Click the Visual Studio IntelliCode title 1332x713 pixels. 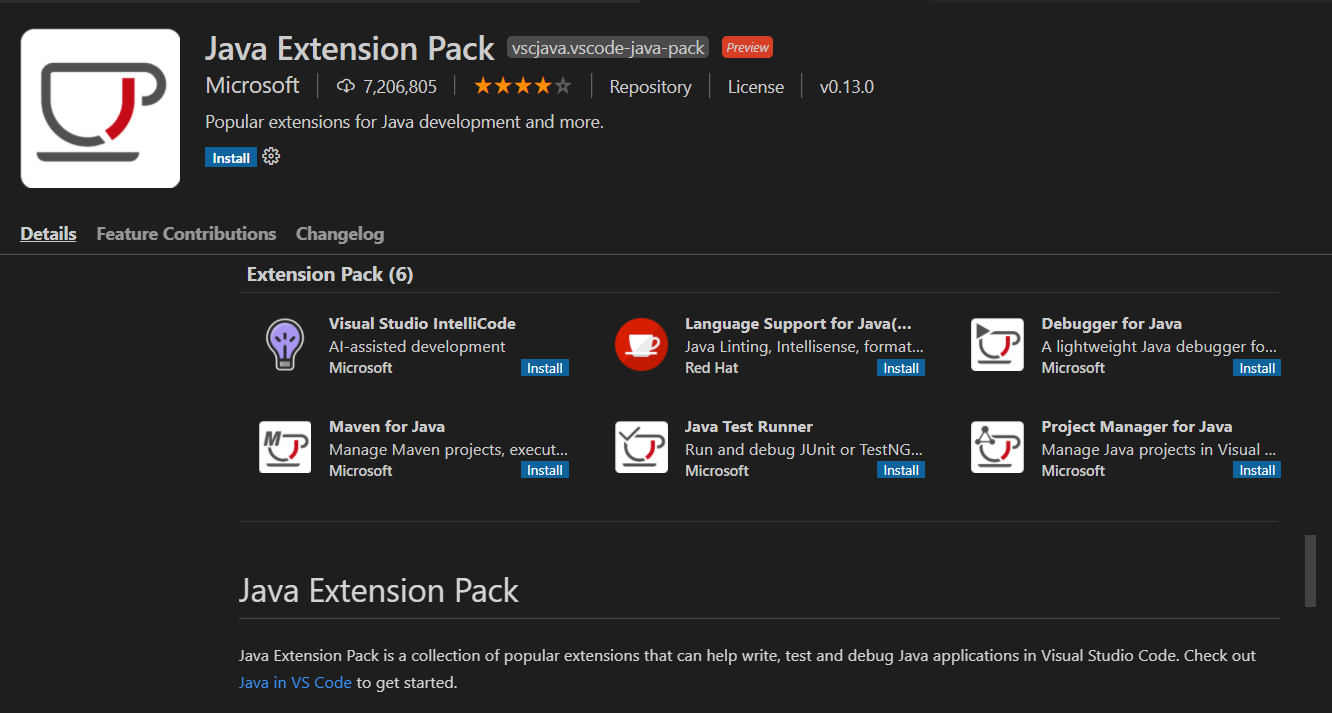click(422, 324)
